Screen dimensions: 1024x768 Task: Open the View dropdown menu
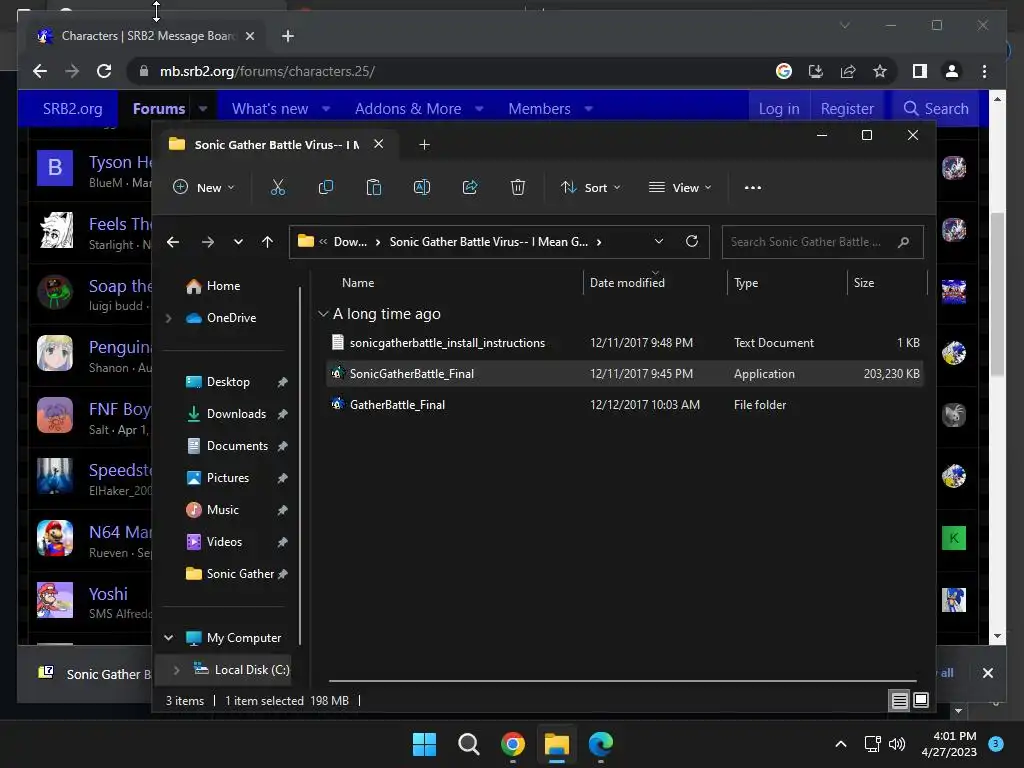[680, 187]
